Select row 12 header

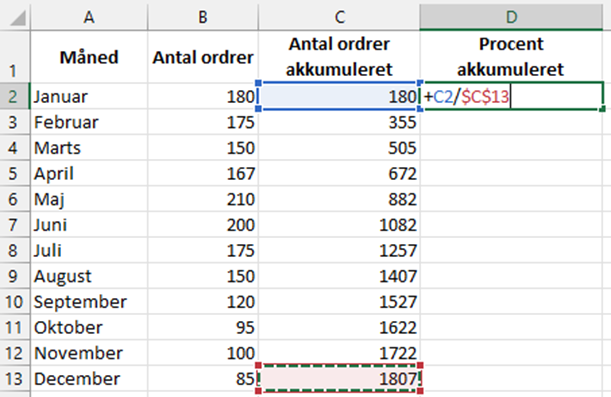[15, 353]
